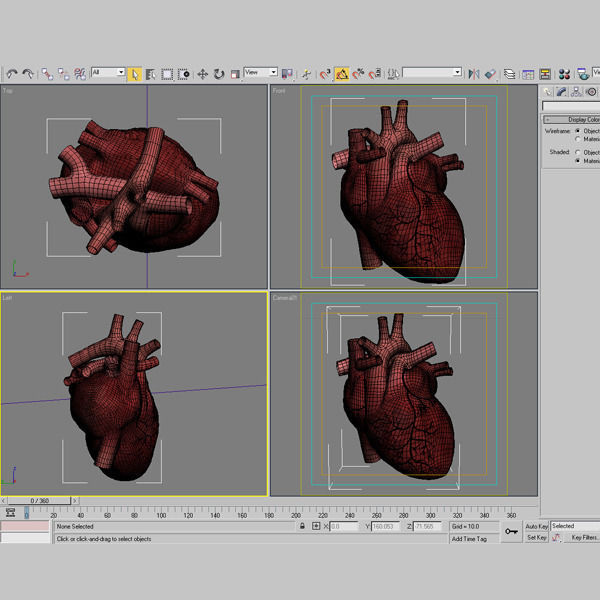Screen dimensions: 600x600
Task: Open the Named Selection Sets dropdown
Action: point(432,72)
